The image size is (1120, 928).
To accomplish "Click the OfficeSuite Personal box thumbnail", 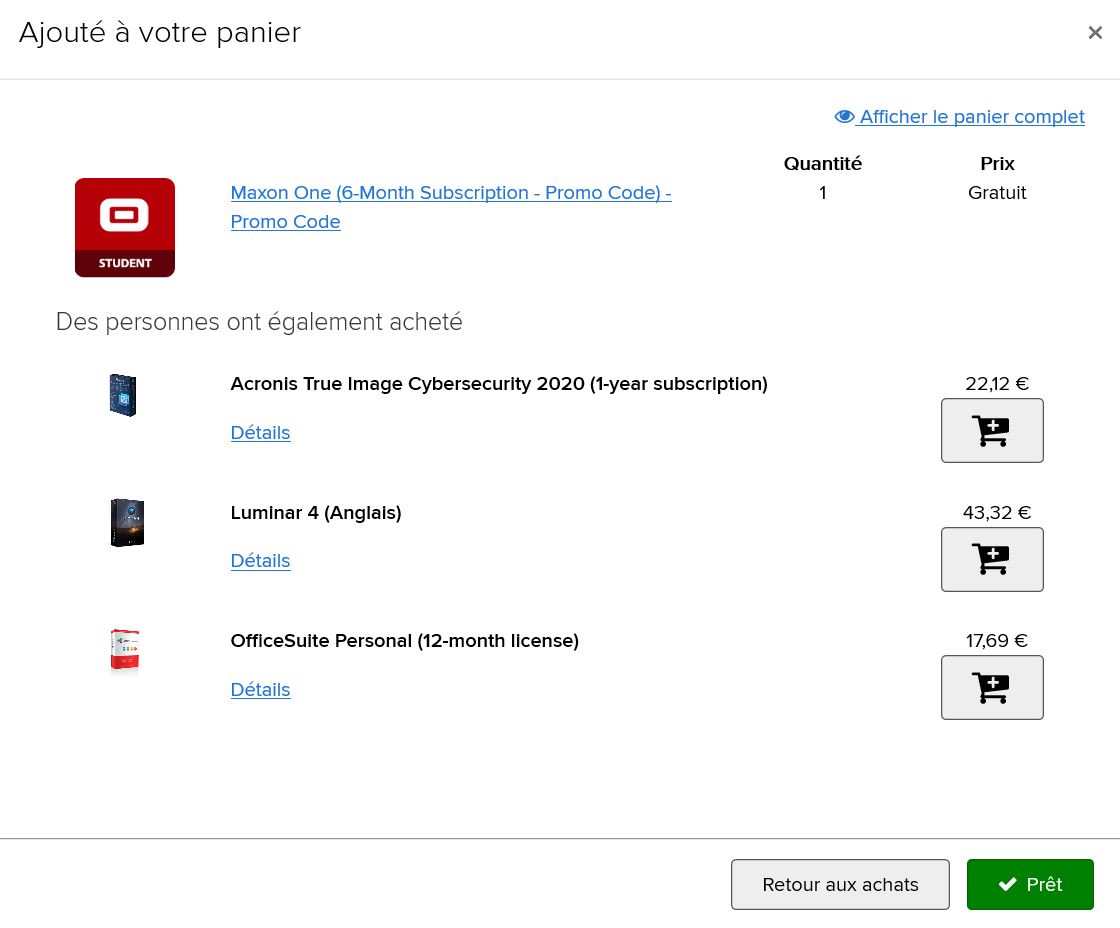I will (x=125, y=650).
